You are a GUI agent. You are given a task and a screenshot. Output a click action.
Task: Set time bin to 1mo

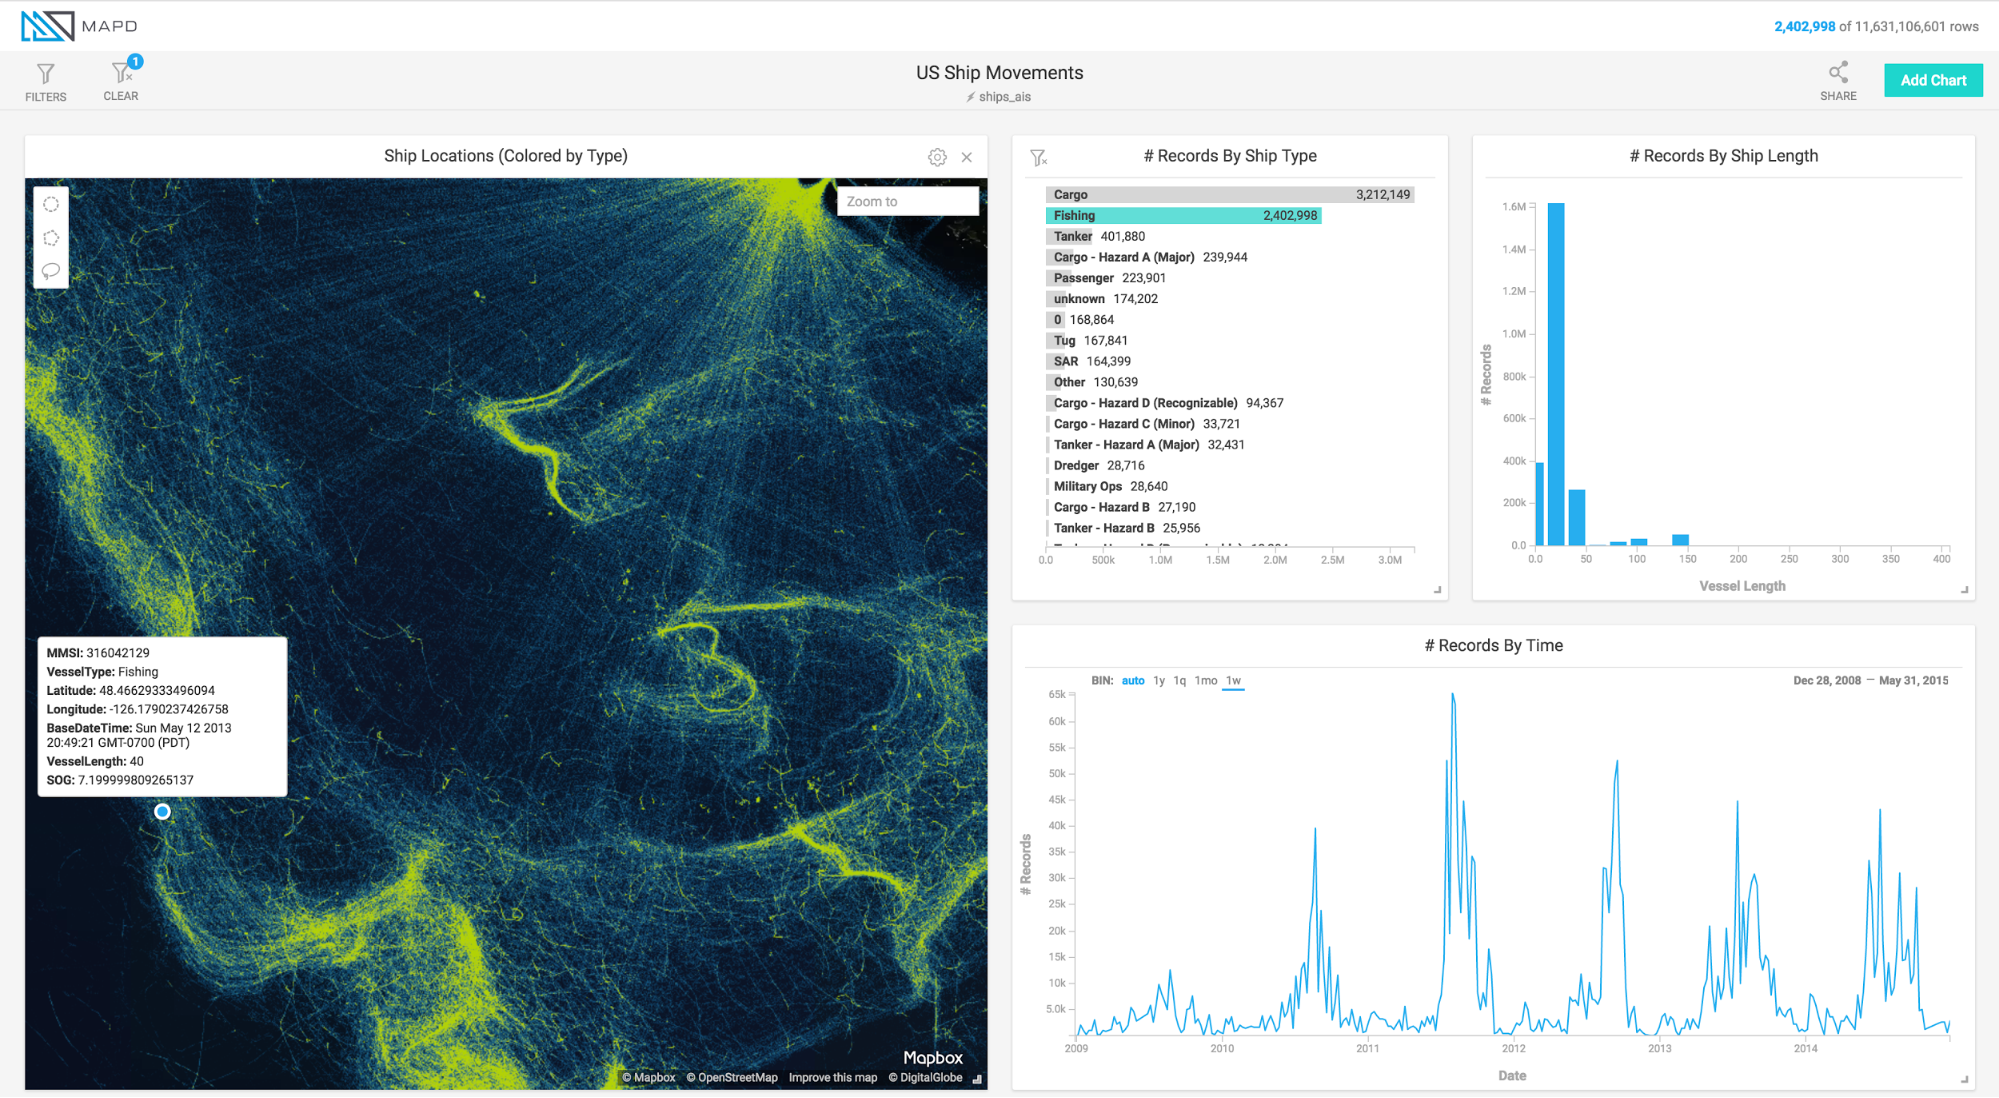tap(1206, 681)
